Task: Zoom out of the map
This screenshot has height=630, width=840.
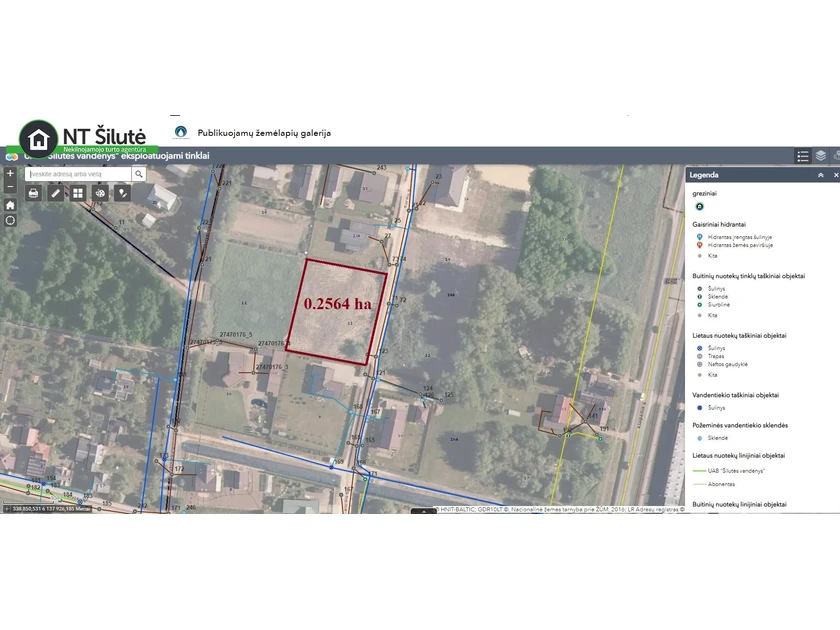Action: point(10,186)
